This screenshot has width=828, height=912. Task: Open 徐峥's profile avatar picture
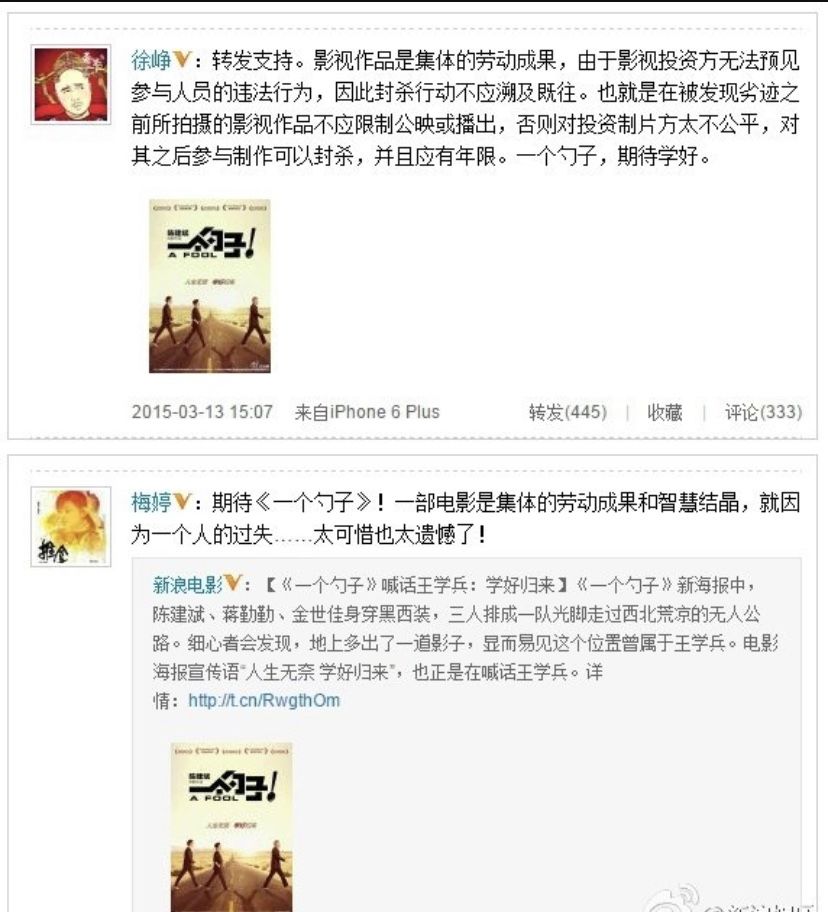click(71, 84)
